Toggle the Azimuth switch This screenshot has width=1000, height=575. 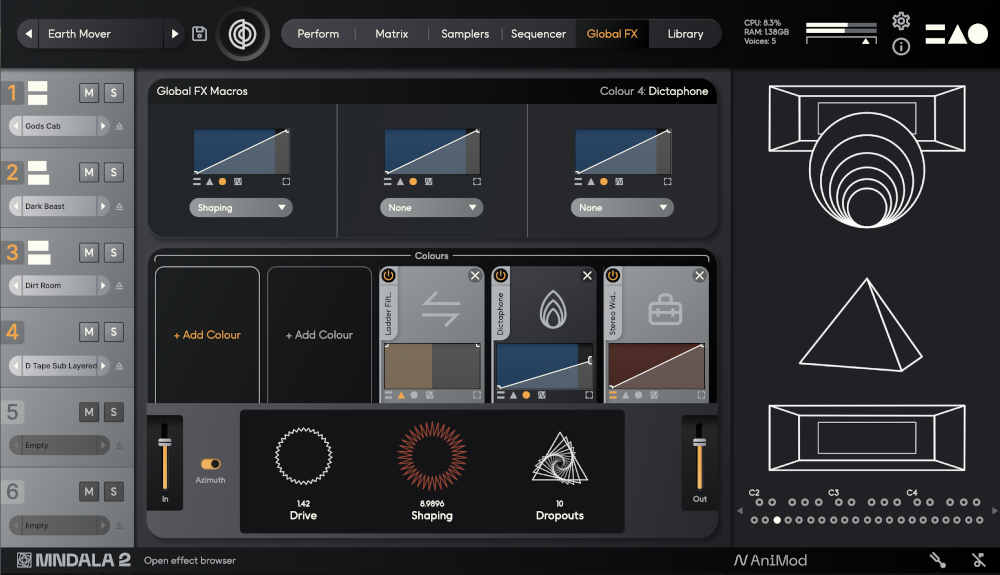point(211,464)
